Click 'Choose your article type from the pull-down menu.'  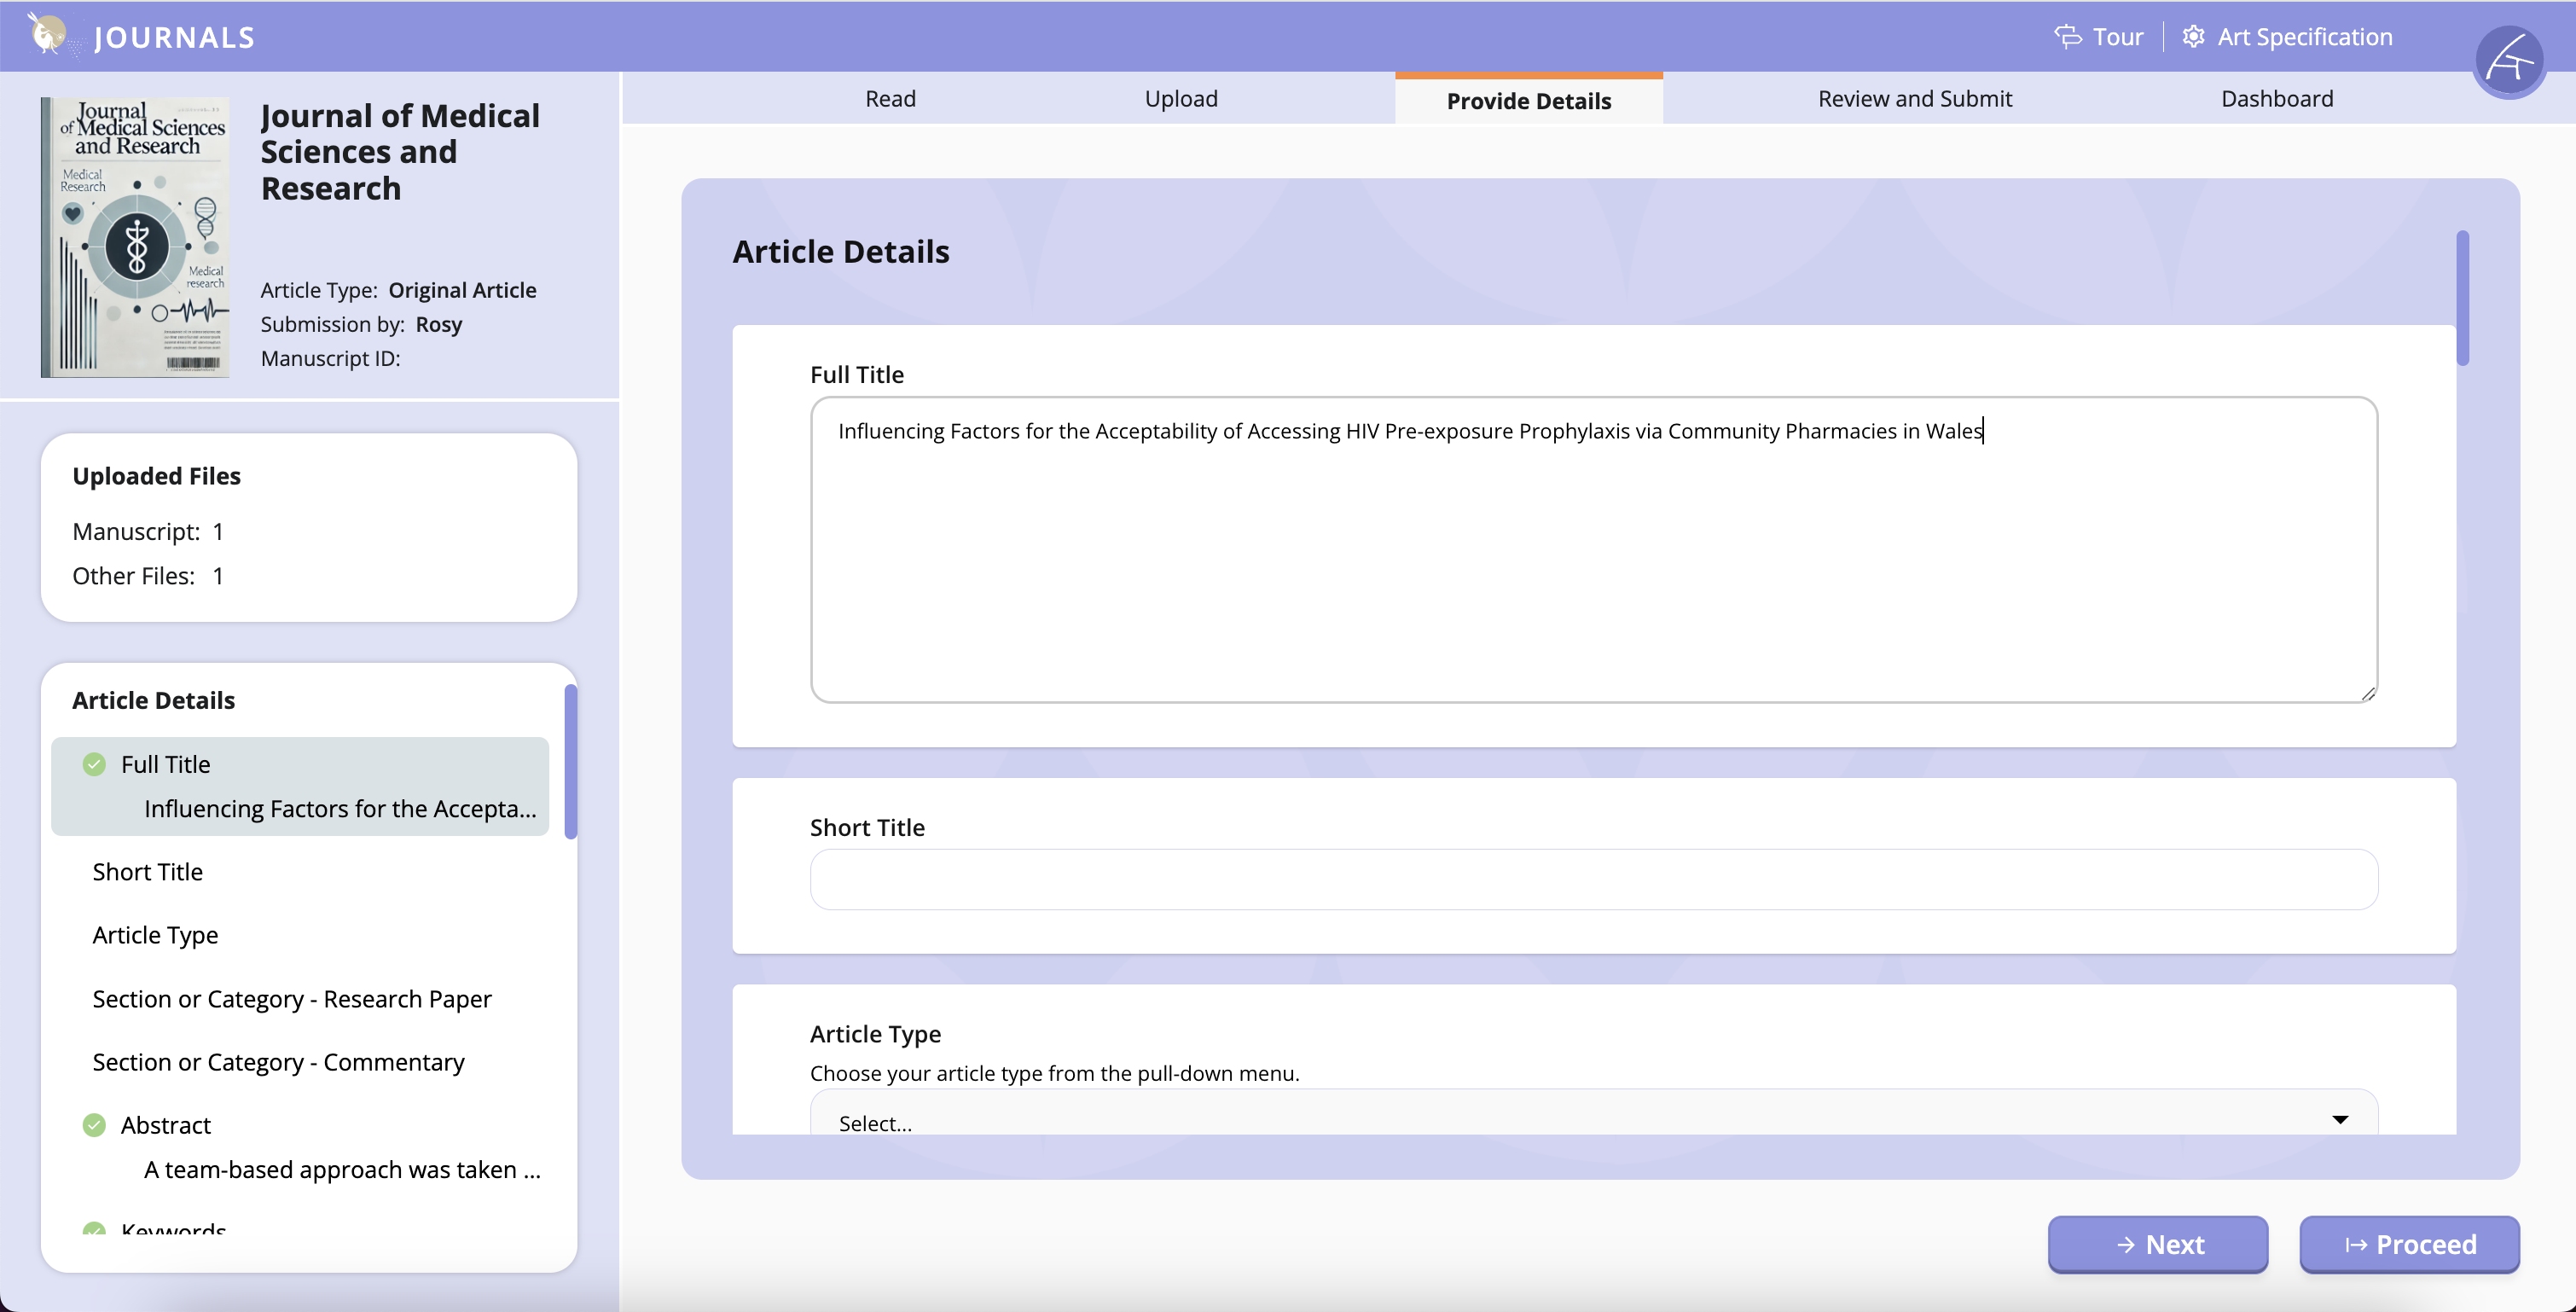(1054, 1073)
